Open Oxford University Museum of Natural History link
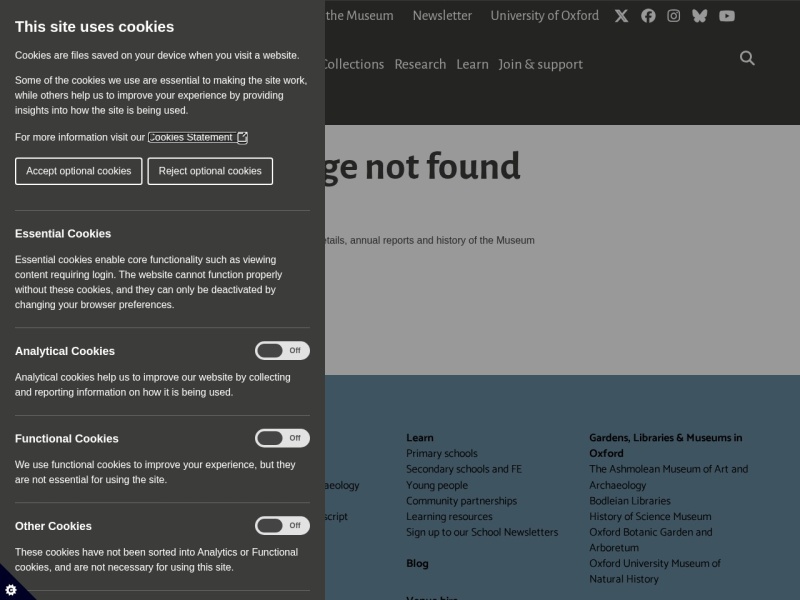Viewport: 800px width, 600px height. (655, 571)
